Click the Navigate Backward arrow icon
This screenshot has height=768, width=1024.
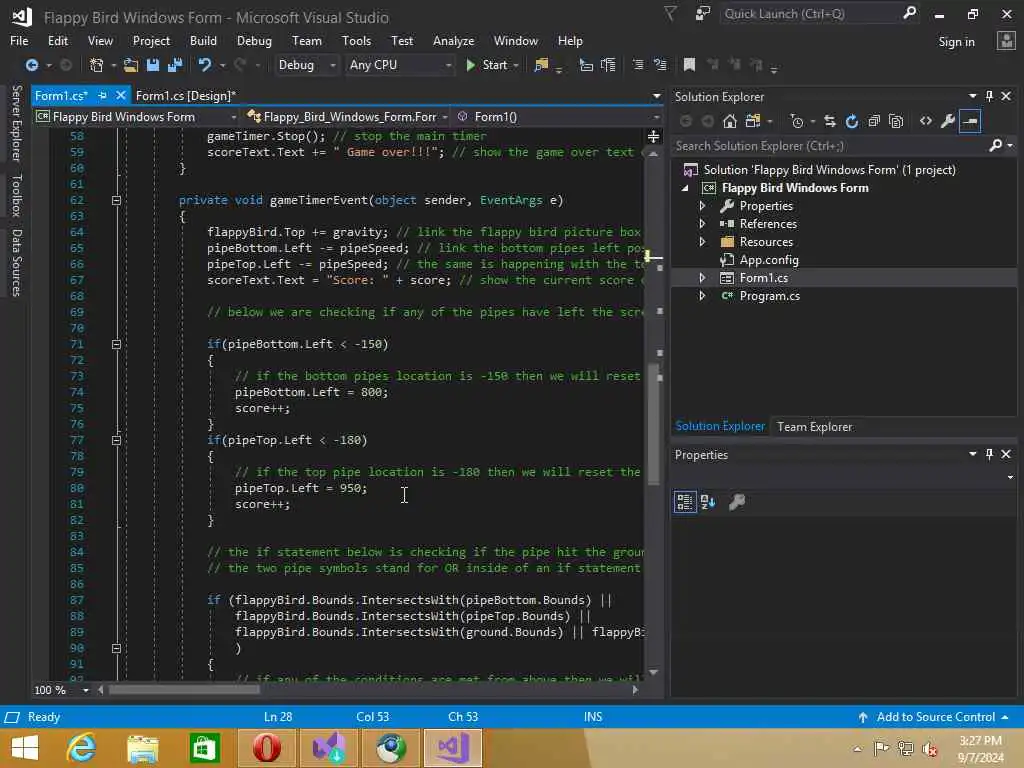coord(31,65)
